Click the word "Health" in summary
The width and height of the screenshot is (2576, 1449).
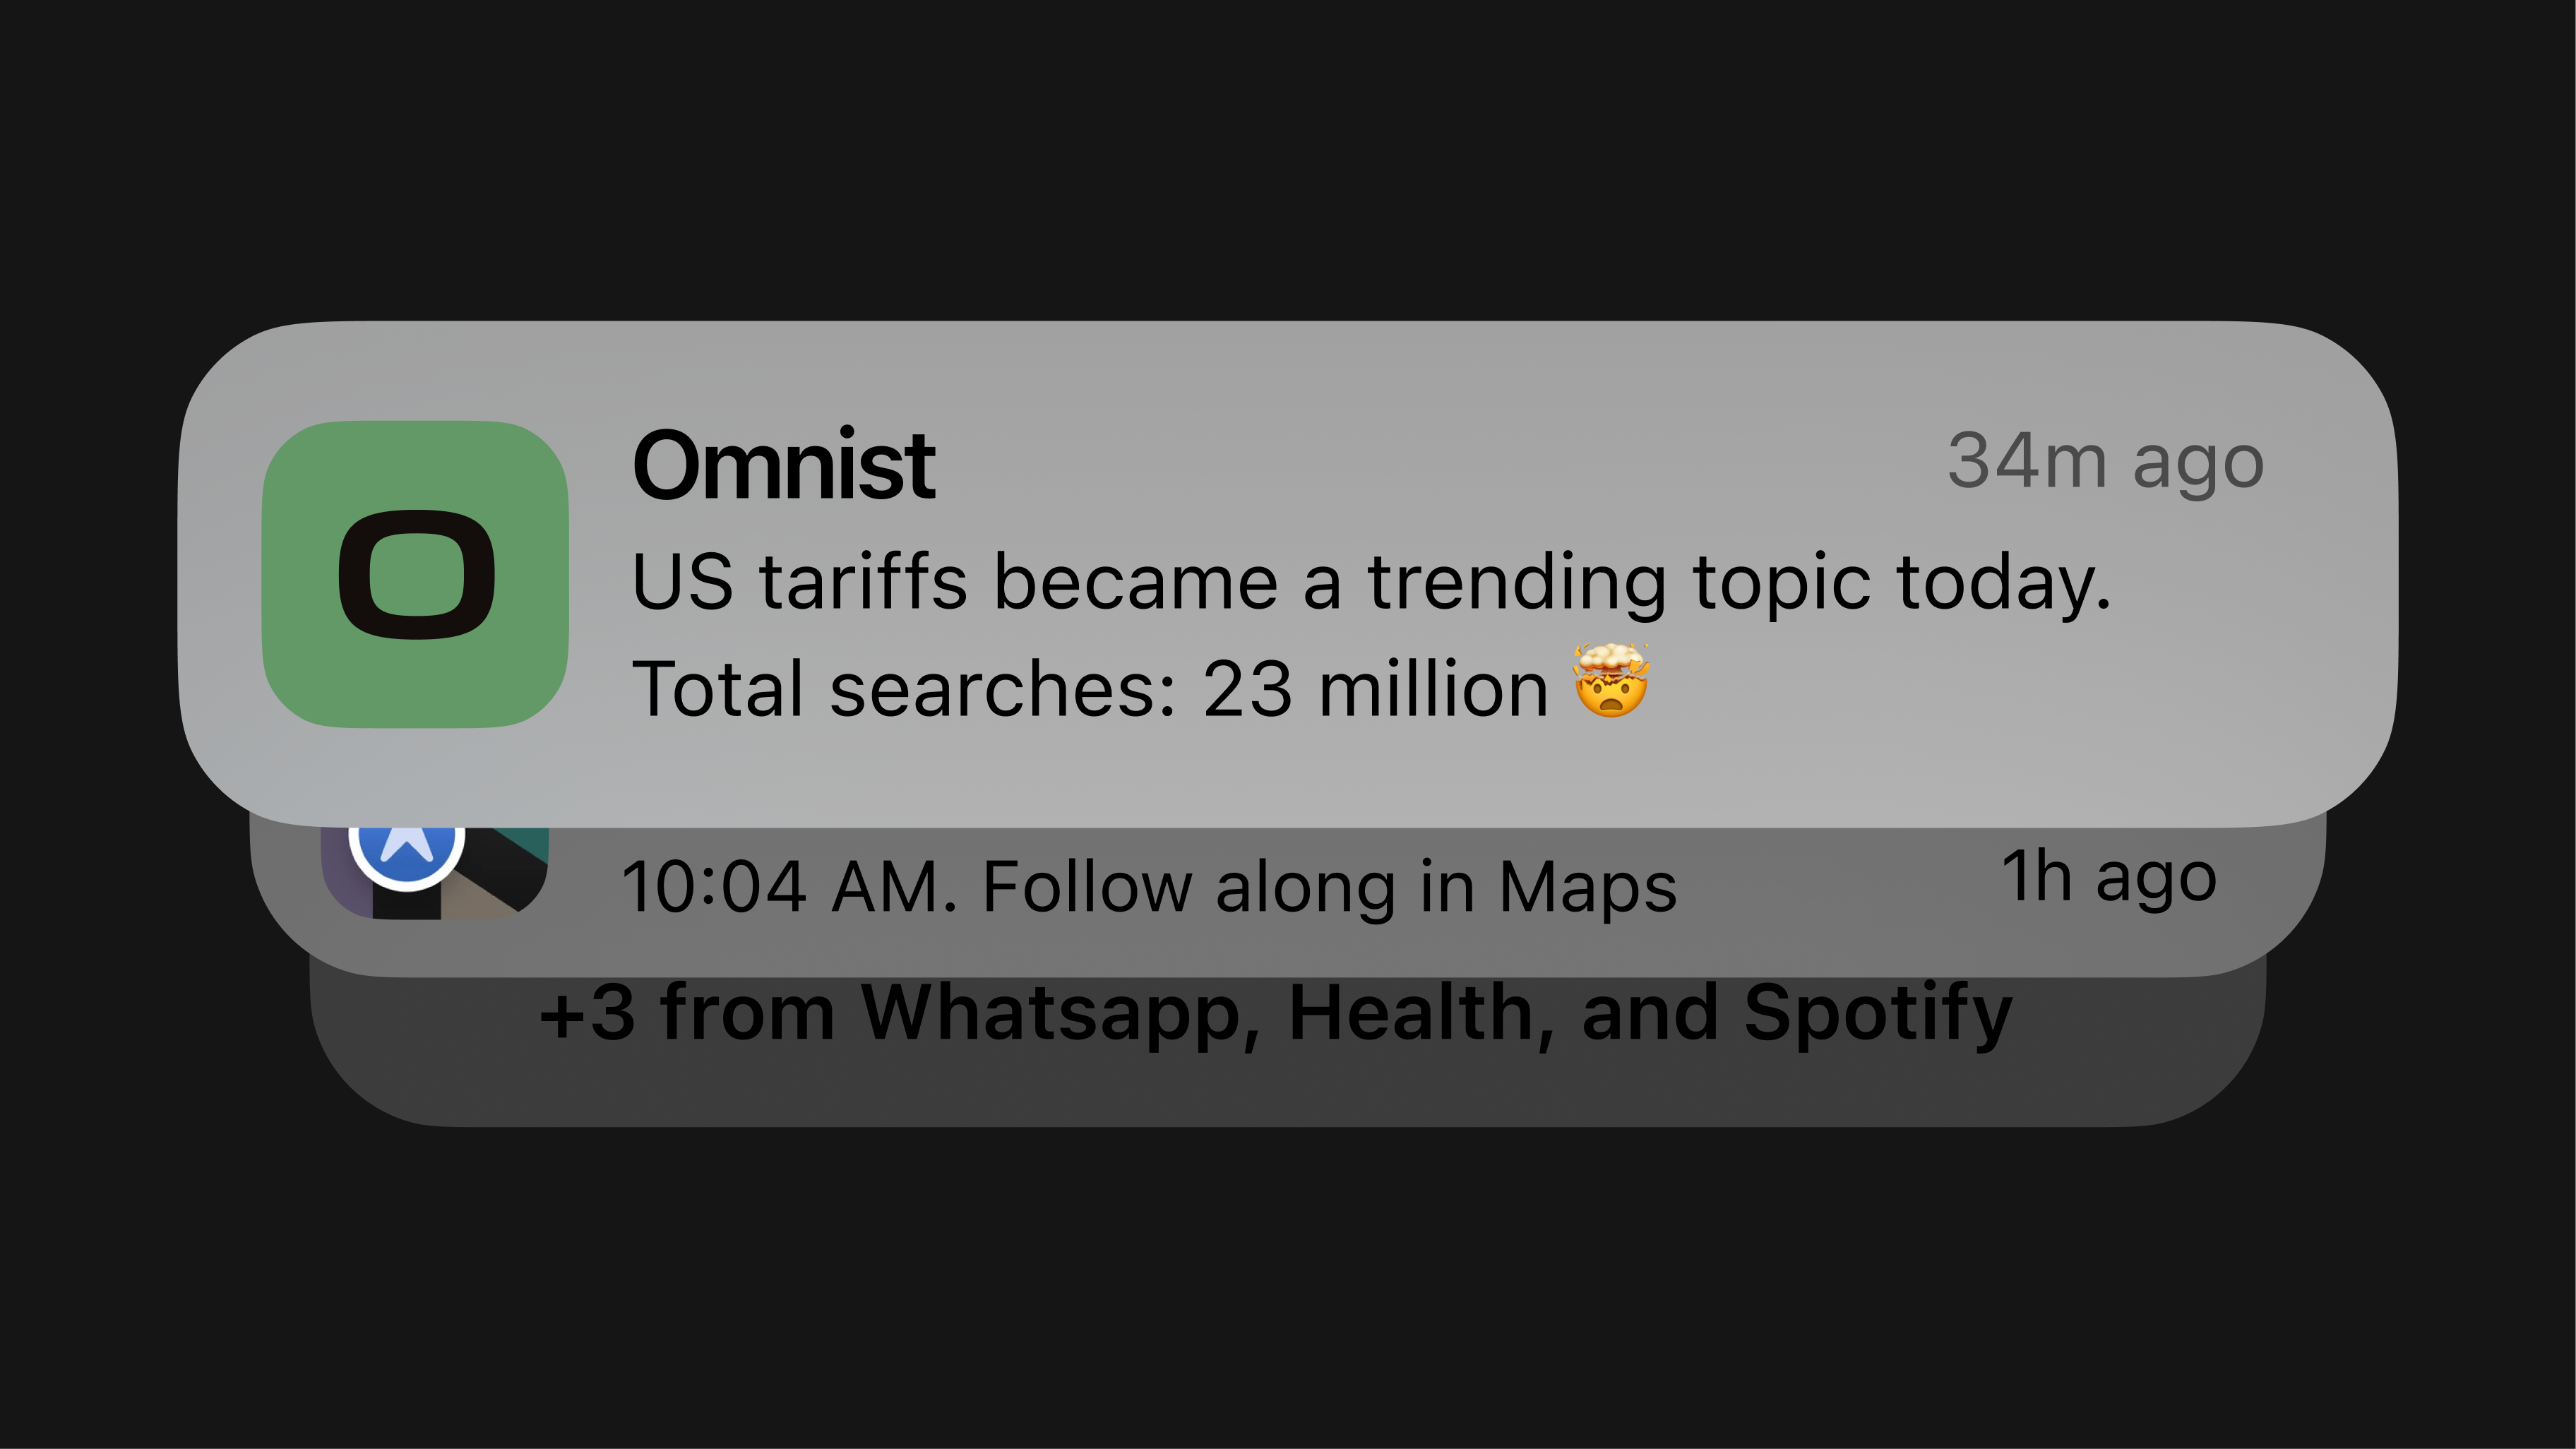(x=1410, y=1012)
